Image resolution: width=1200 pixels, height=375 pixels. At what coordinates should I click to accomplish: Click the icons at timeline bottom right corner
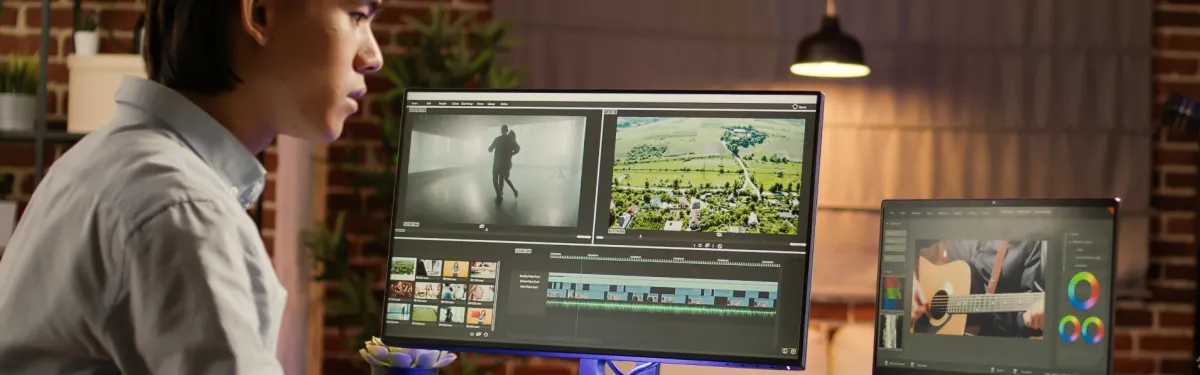(790, 351)
